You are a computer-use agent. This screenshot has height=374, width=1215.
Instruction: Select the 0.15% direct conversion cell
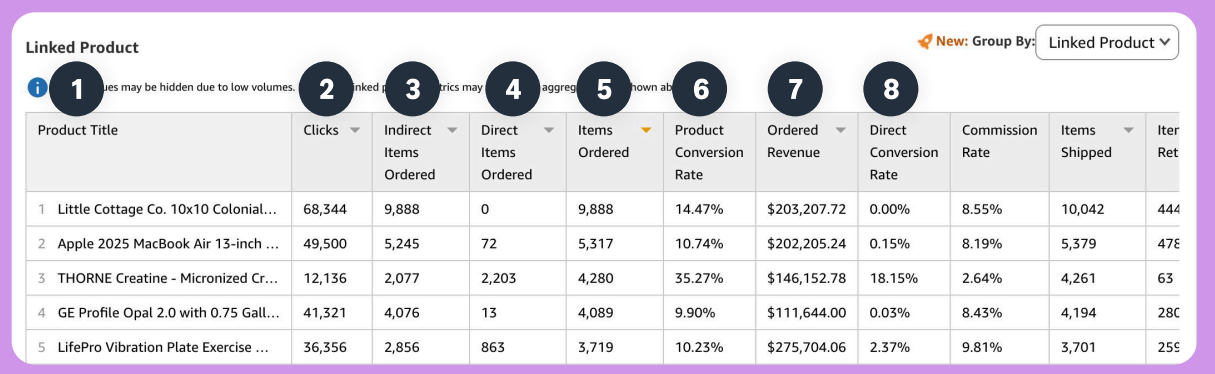click(x=904, y=243)
